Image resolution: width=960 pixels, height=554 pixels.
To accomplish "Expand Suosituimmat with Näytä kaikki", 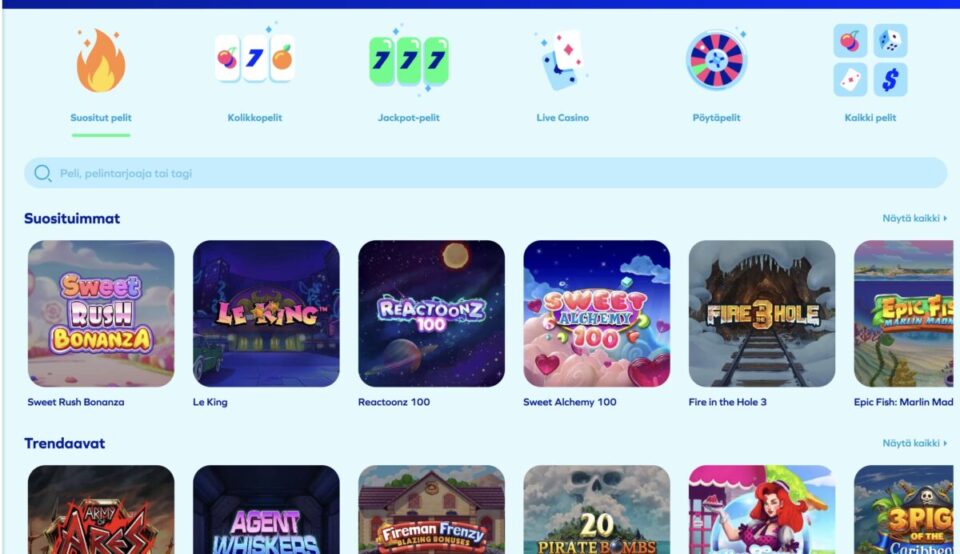I will click(915, 218).
